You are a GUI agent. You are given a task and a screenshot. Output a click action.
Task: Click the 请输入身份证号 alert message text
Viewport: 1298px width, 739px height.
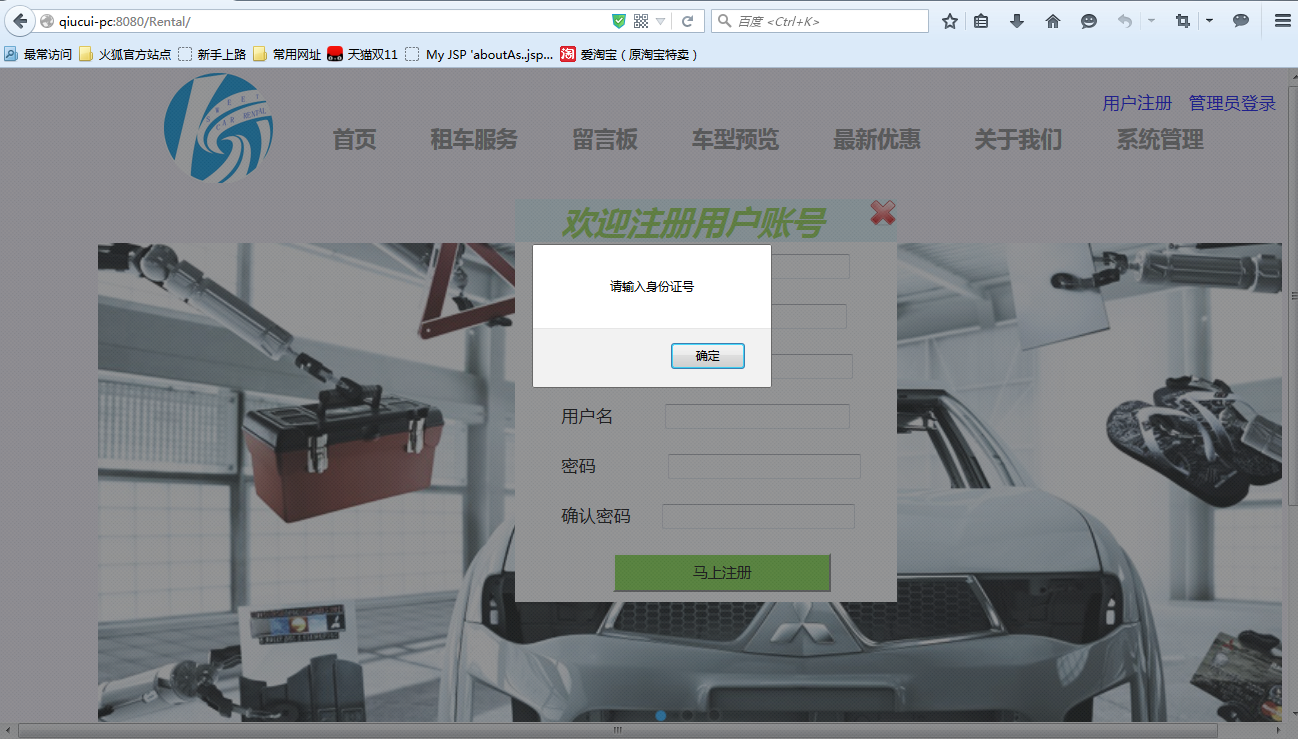[x=652, y=287]
